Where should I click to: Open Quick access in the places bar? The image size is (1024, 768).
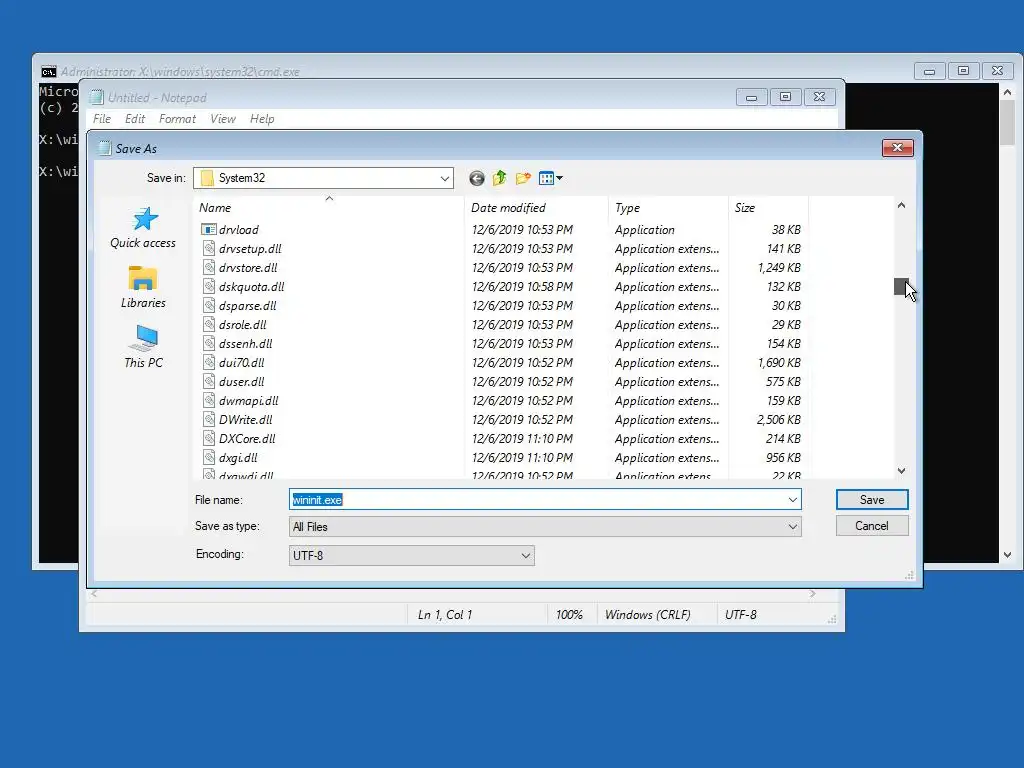point(143,229)
